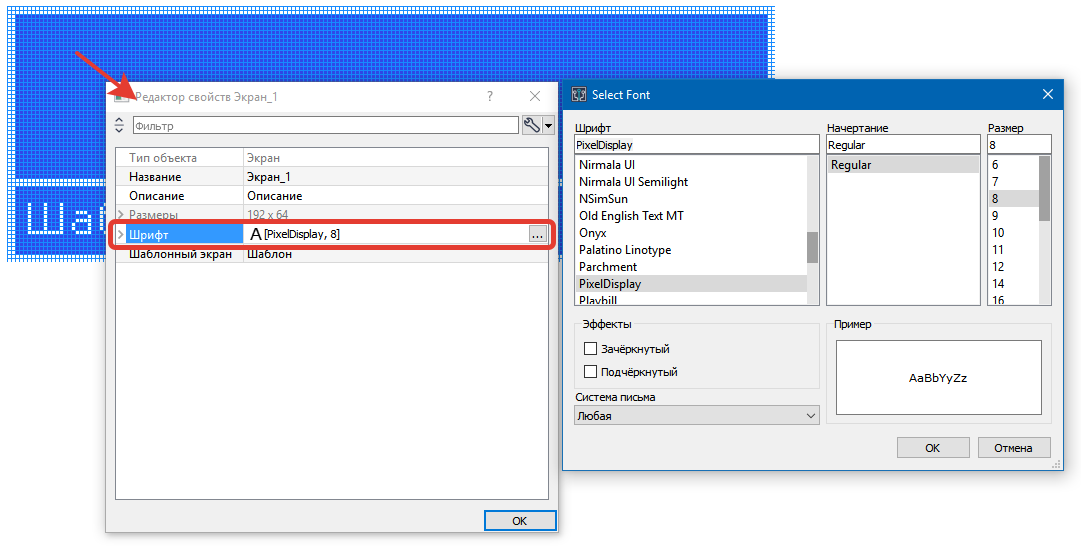The height and width of the screenshot is (549, 1081).
Task: Open font picker with the ellipsis button
Action: (x=538, y=234)
